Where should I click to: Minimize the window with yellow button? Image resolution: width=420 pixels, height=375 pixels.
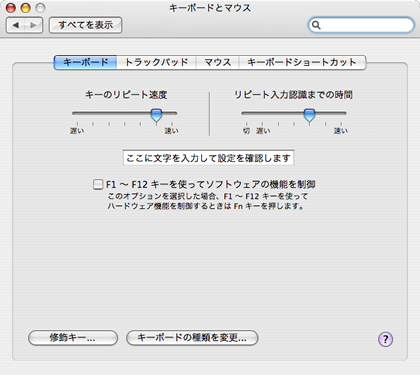[26, 8]
